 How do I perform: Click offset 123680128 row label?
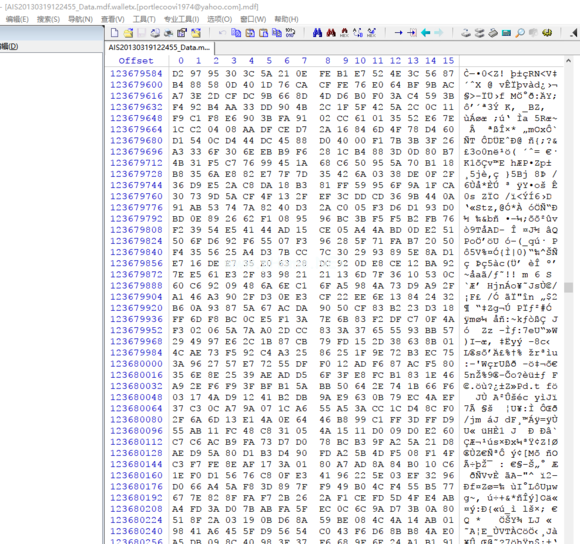click(x=136, y=453)
